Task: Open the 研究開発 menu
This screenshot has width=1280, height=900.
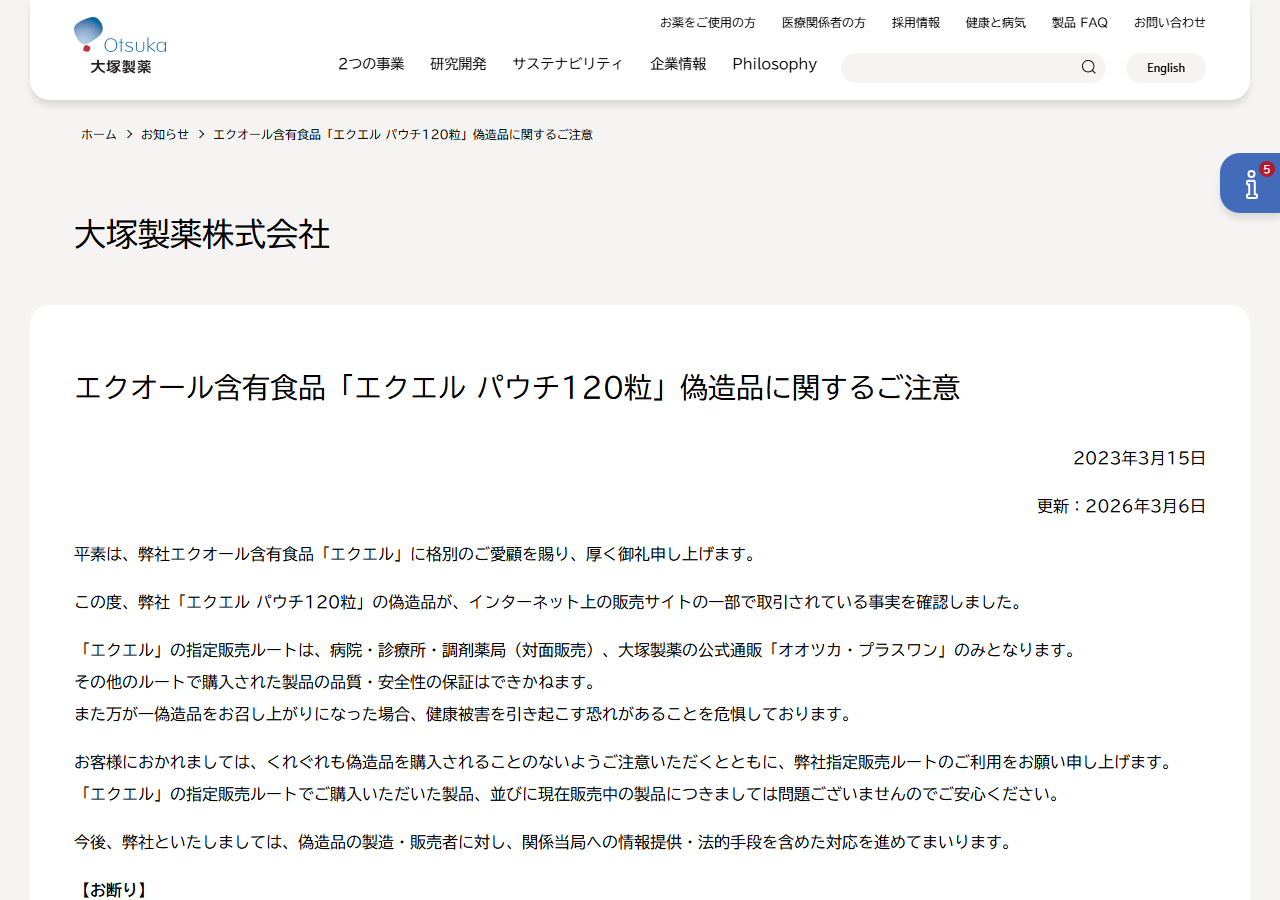Action: [458, 64]
